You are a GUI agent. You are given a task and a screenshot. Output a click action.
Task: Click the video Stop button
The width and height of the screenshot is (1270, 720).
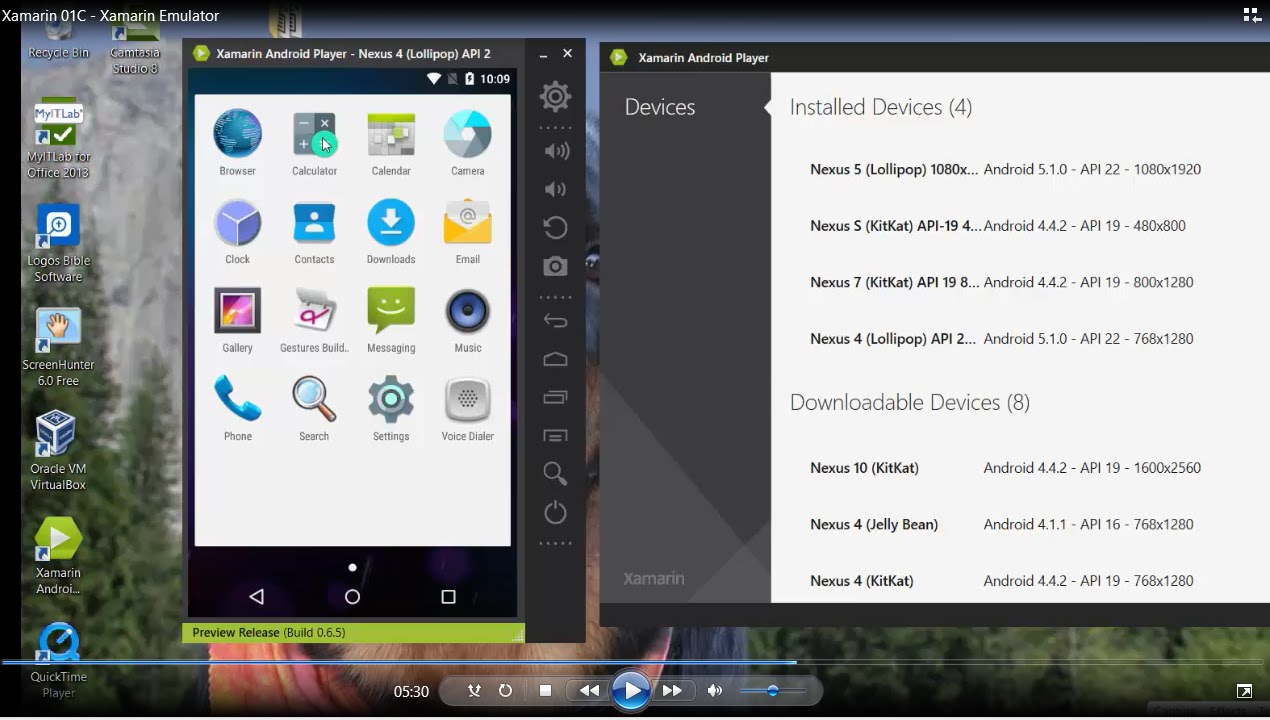(545, 691)
